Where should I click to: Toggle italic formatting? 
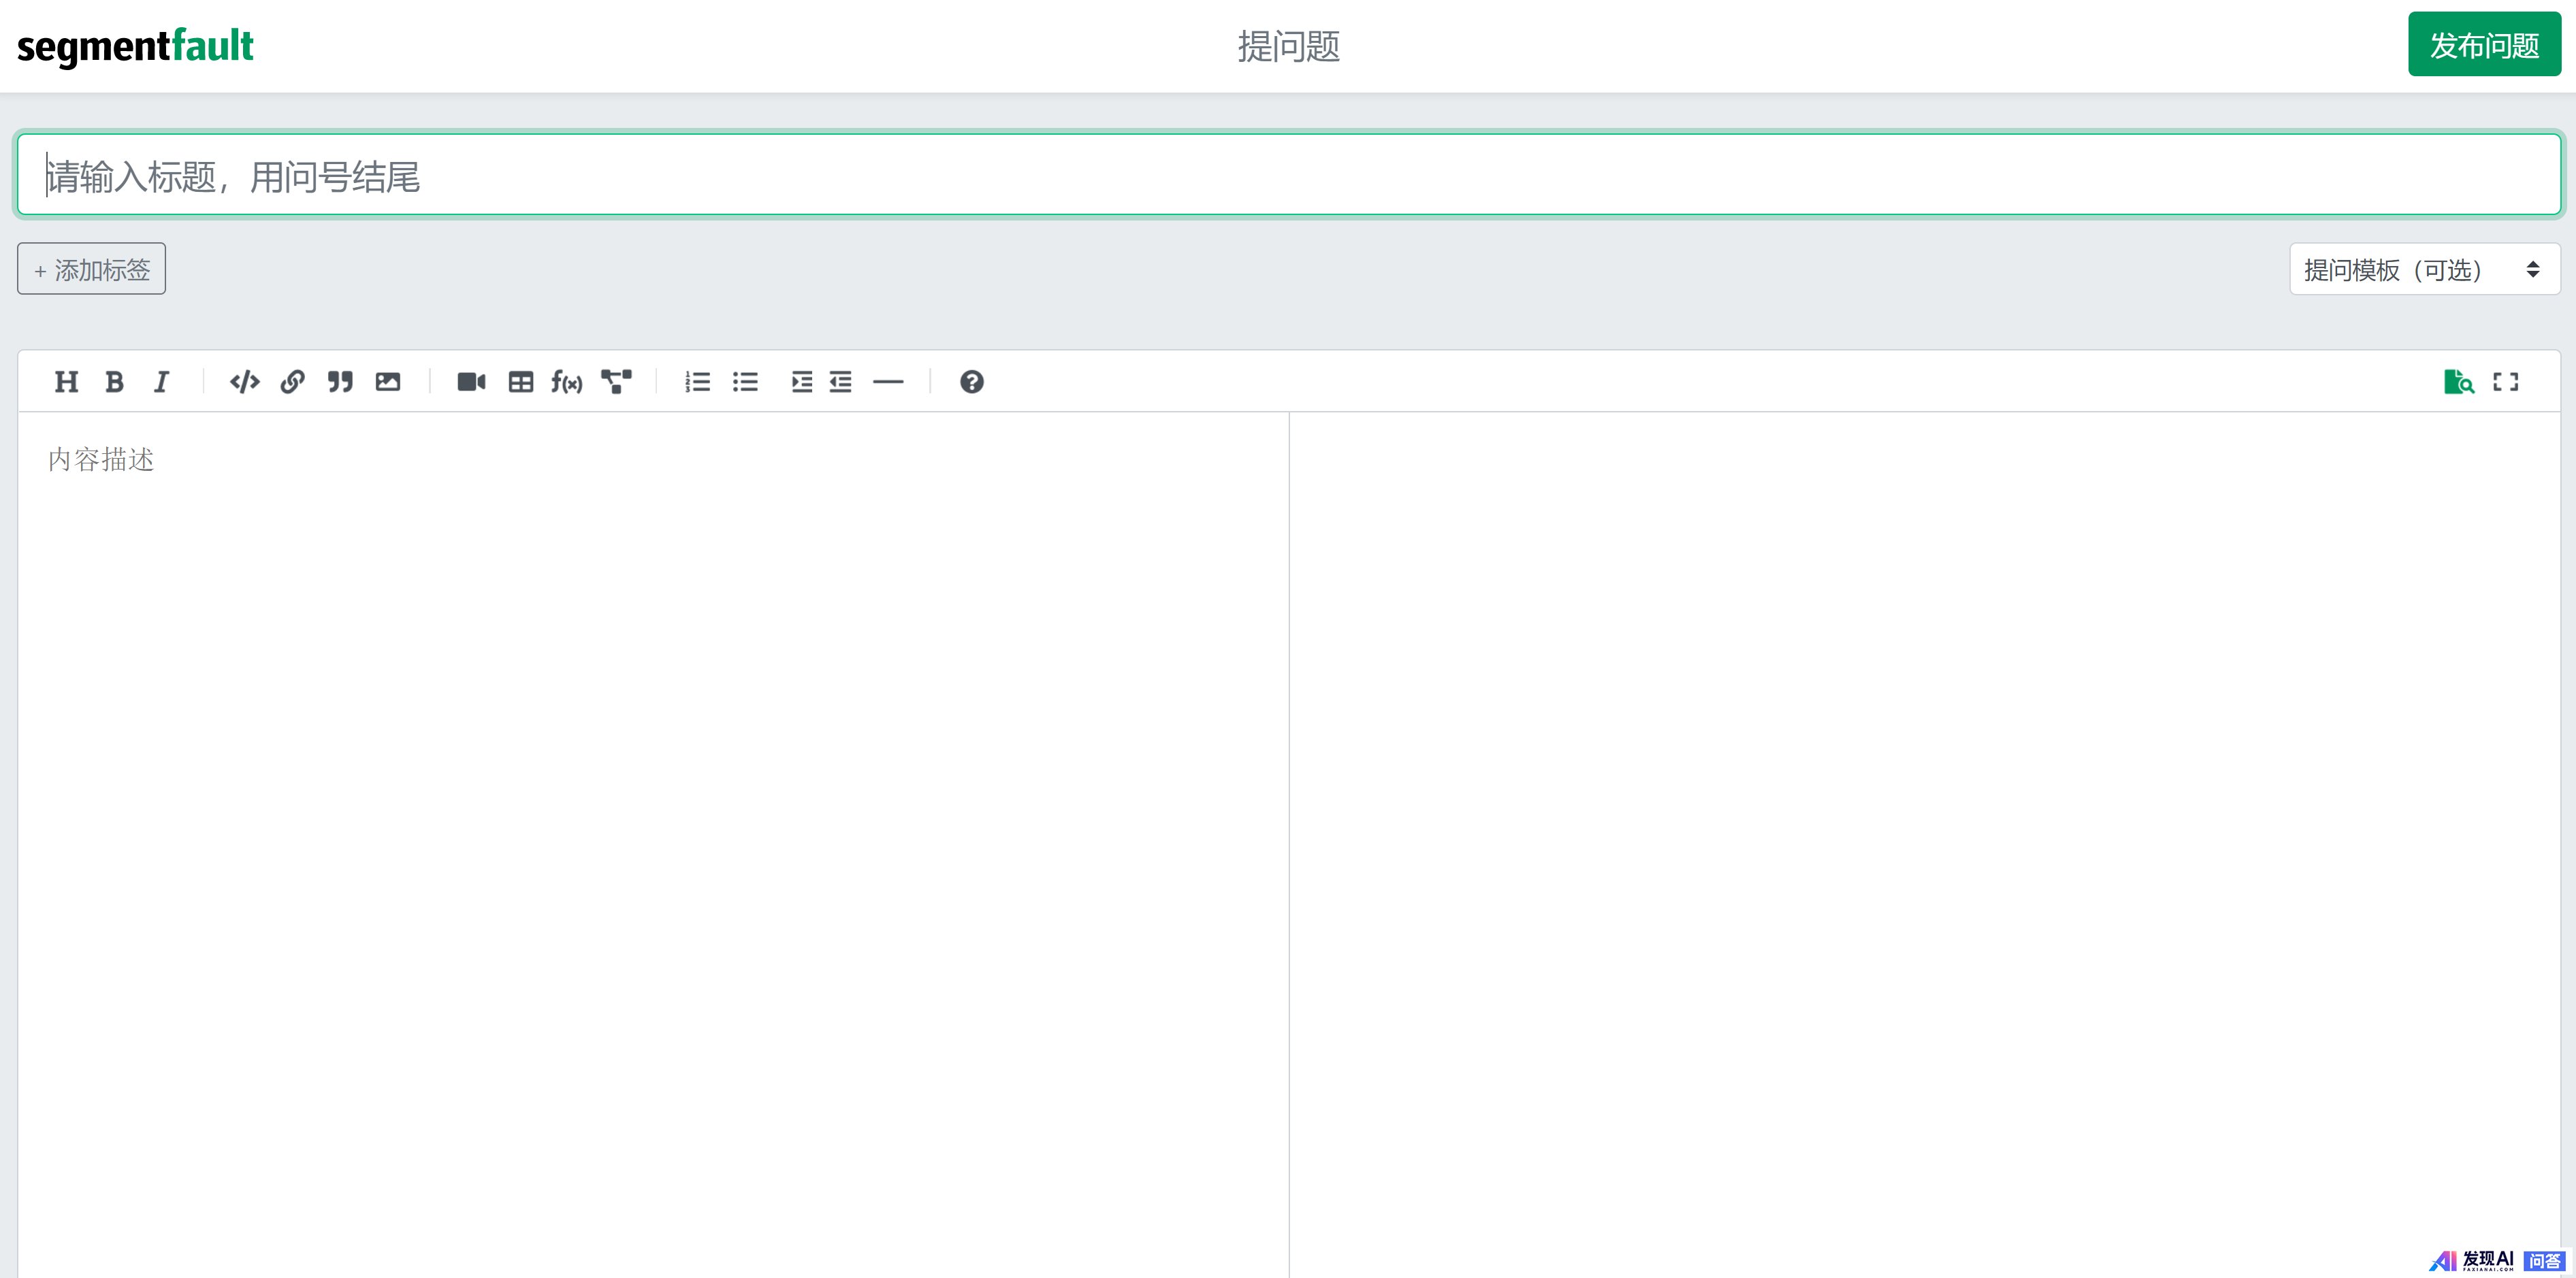click(161, 382)
